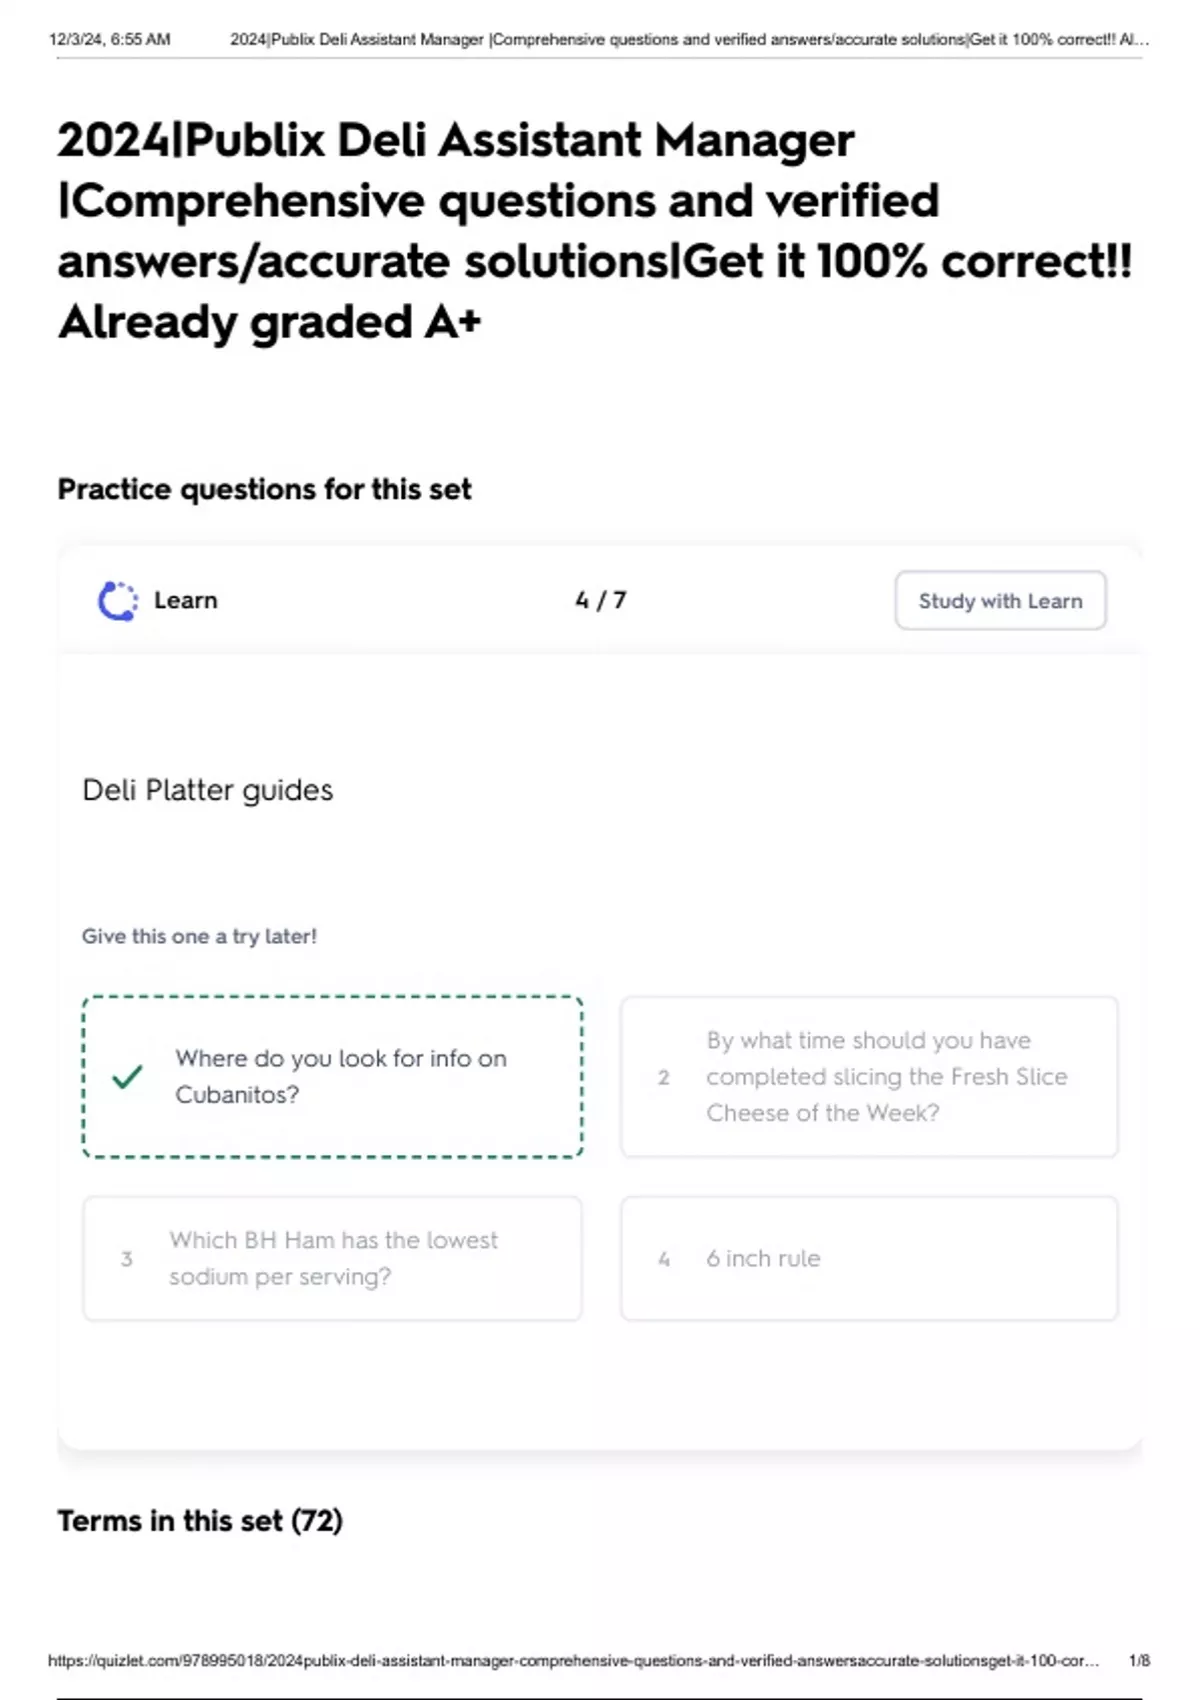Click the number 4 answer badge
This screenshot has width=1200, height=1700.
point(663,1259)
